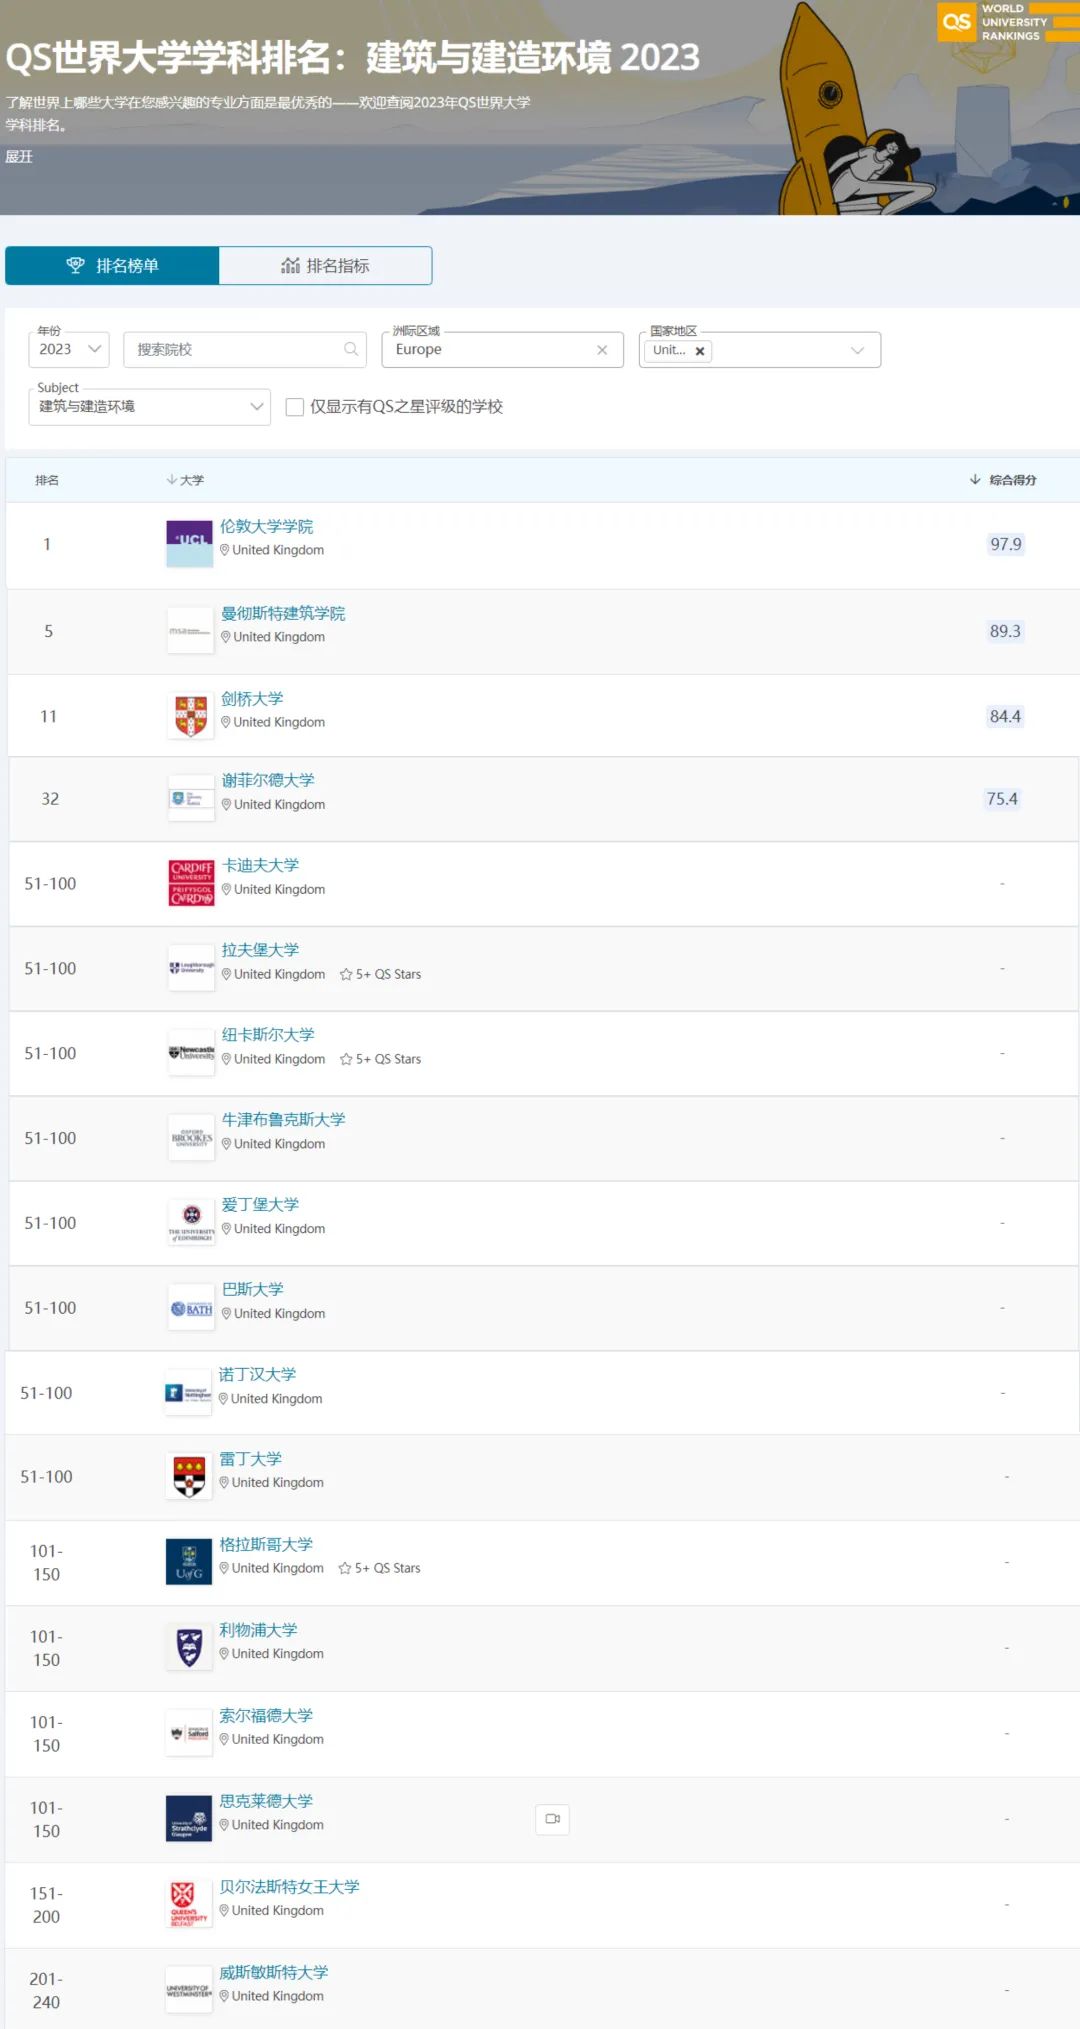Click the Oxford Brookes logo
Screen dimensions: 1080x2029
pyautogui.click(x=191, y=1138)
